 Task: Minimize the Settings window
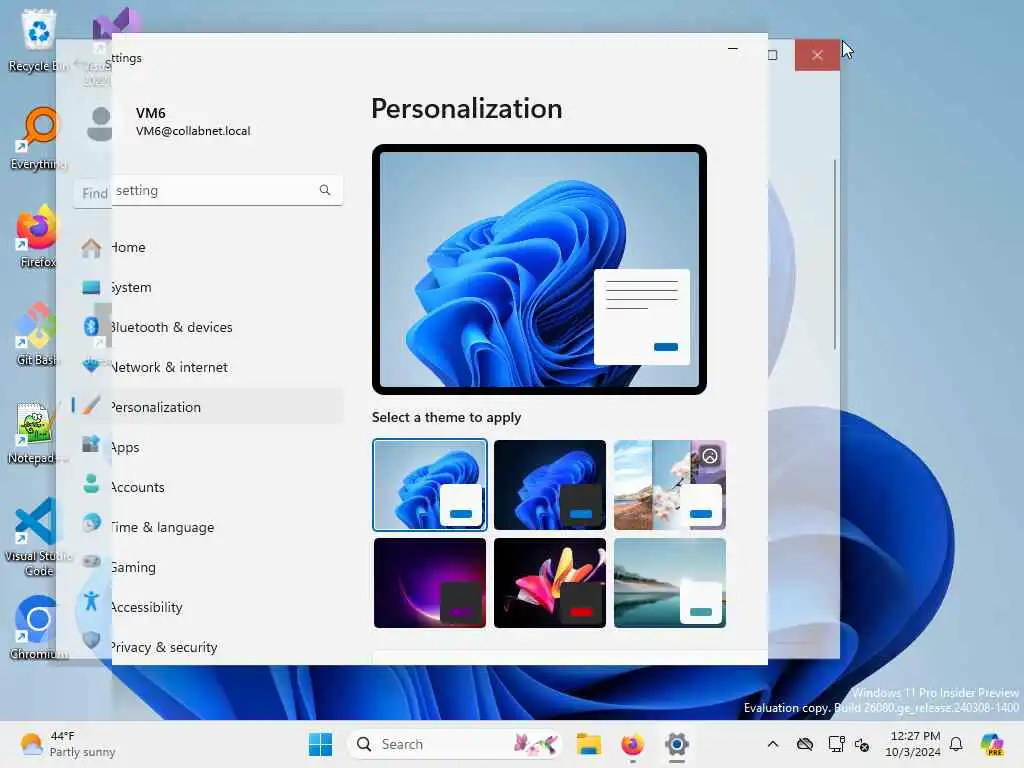[733, 48]
